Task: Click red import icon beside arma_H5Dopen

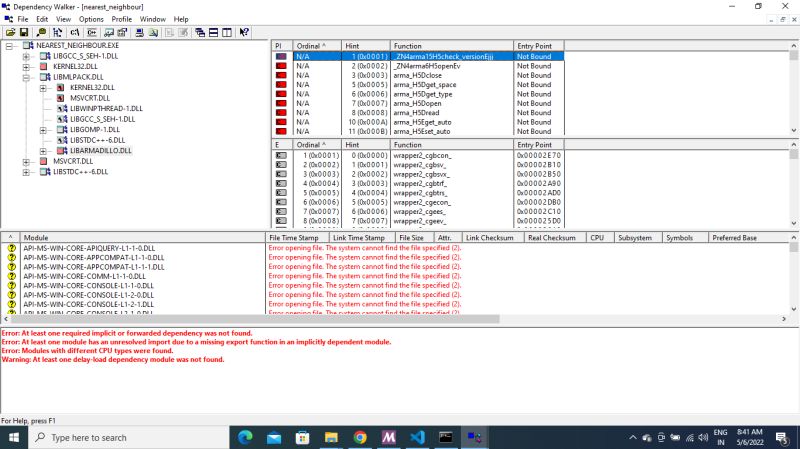Action: pyautogui.click(x=281, y=104)
